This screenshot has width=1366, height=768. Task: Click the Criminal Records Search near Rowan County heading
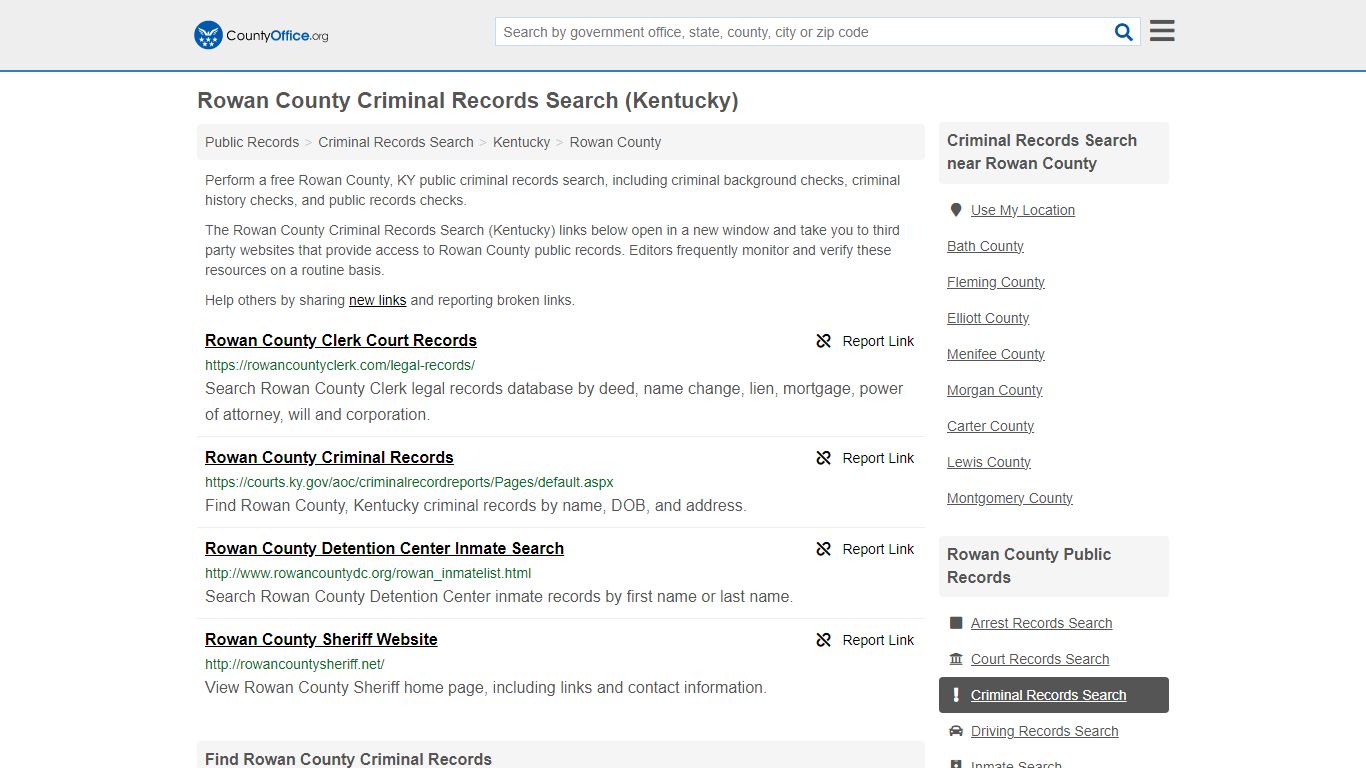click(1042, 152)
